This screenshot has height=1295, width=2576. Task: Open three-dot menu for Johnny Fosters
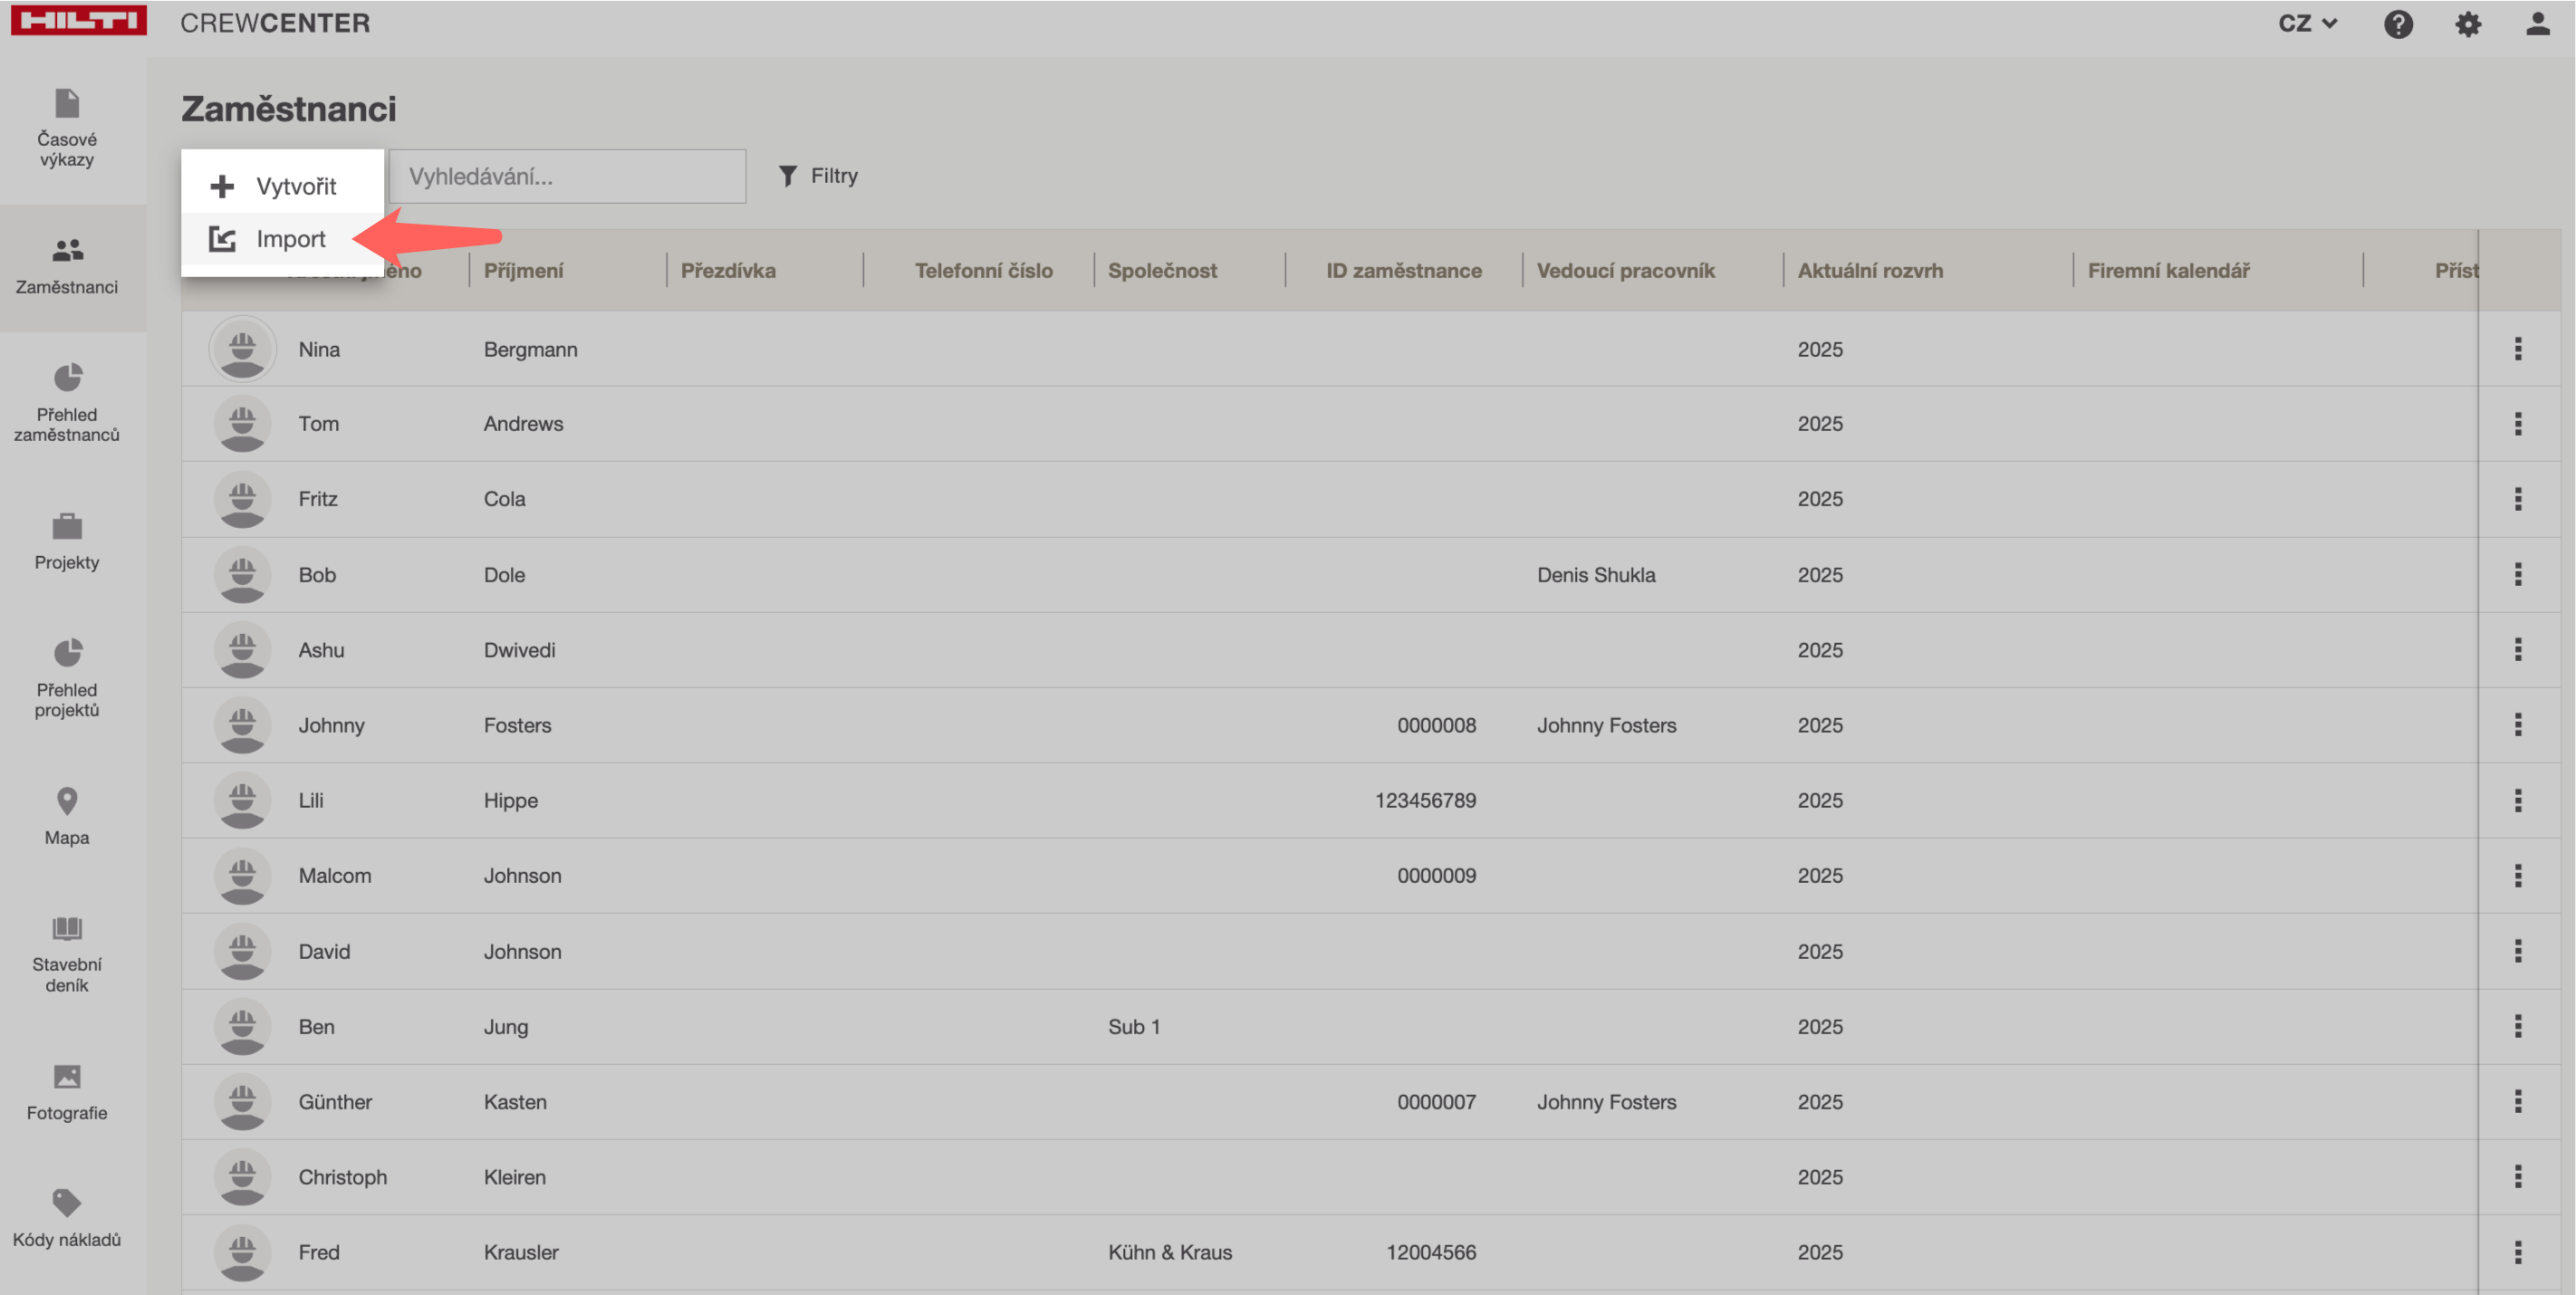click(2517, 725)
